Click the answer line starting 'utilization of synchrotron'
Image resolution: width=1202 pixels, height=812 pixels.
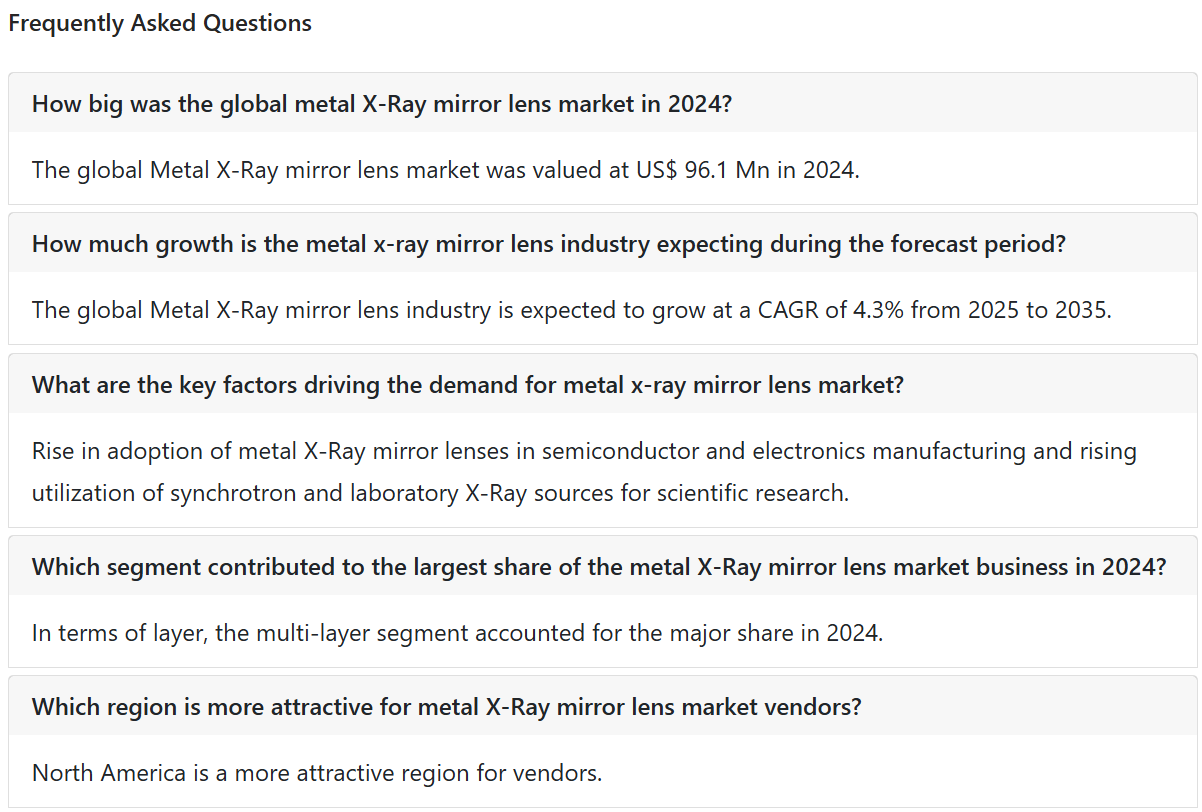[x=440, y=492]
